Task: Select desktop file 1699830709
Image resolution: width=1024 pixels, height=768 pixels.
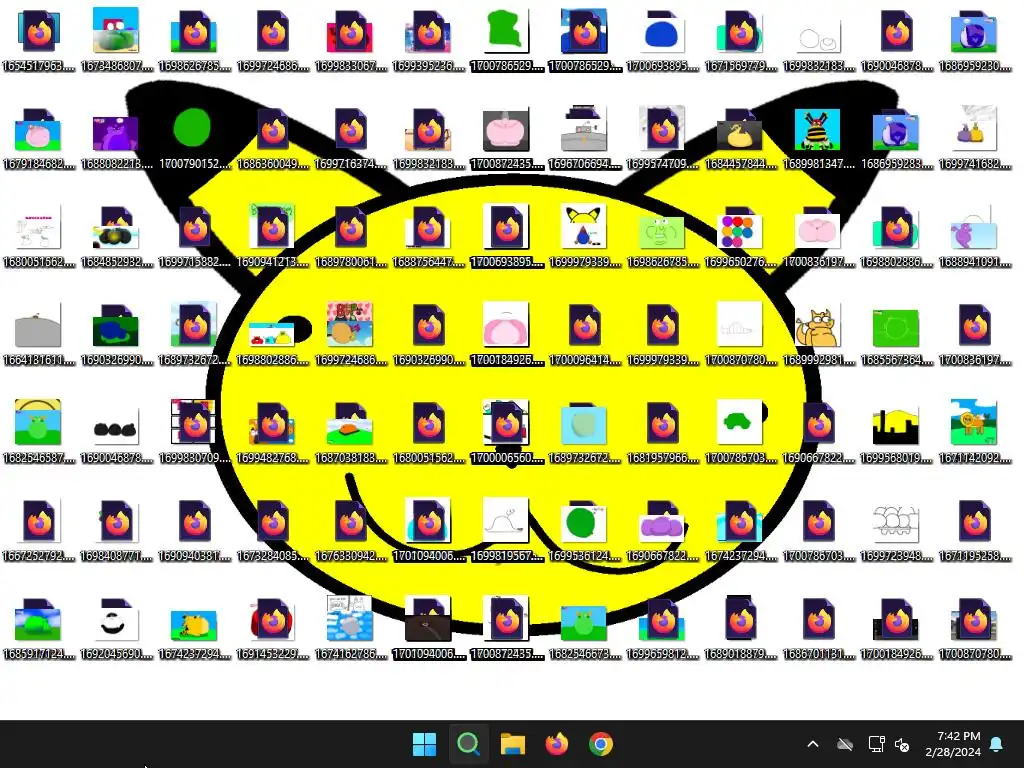Action: tap(194, 431)
